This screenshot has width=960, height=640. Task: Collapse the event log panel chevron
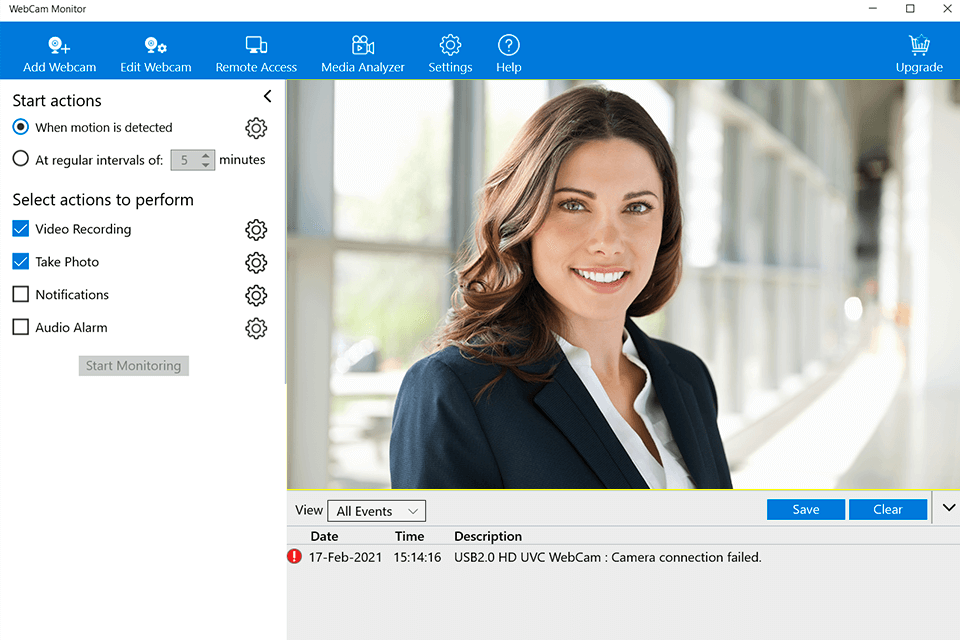click(x=948, y=507)
